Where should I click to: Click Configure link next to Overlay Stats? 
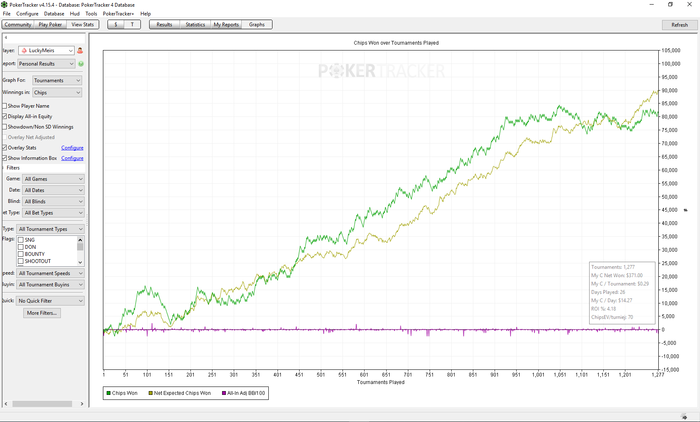(72, 148)
